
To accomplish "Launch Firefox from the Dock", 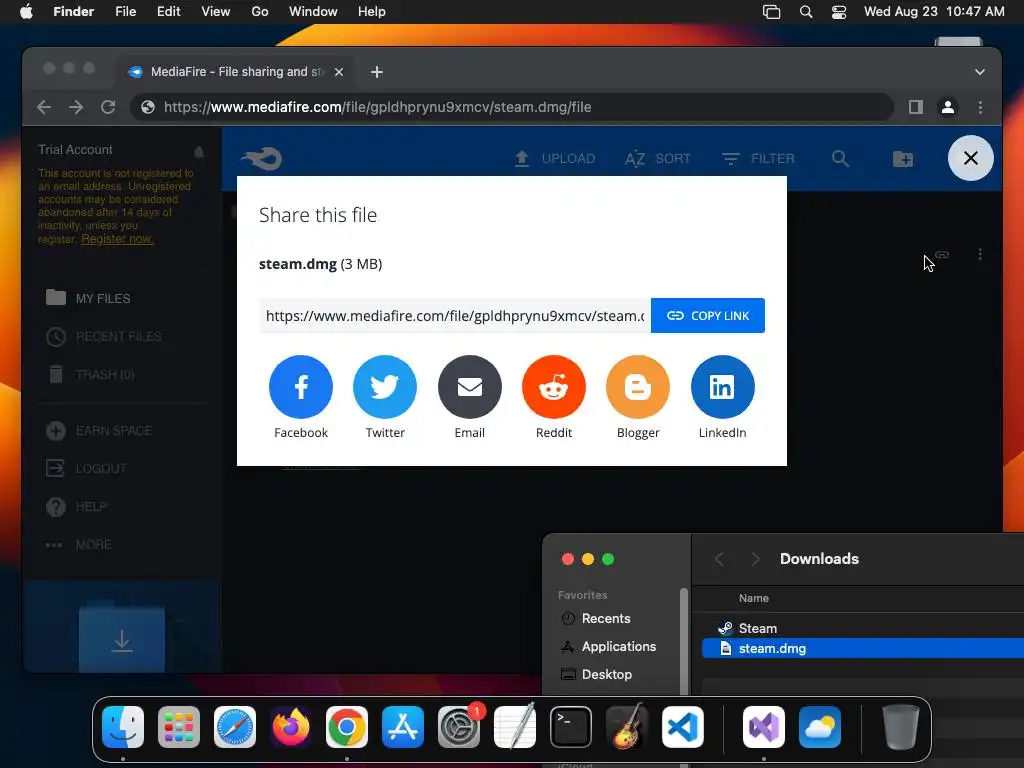I will coord(291,727).
